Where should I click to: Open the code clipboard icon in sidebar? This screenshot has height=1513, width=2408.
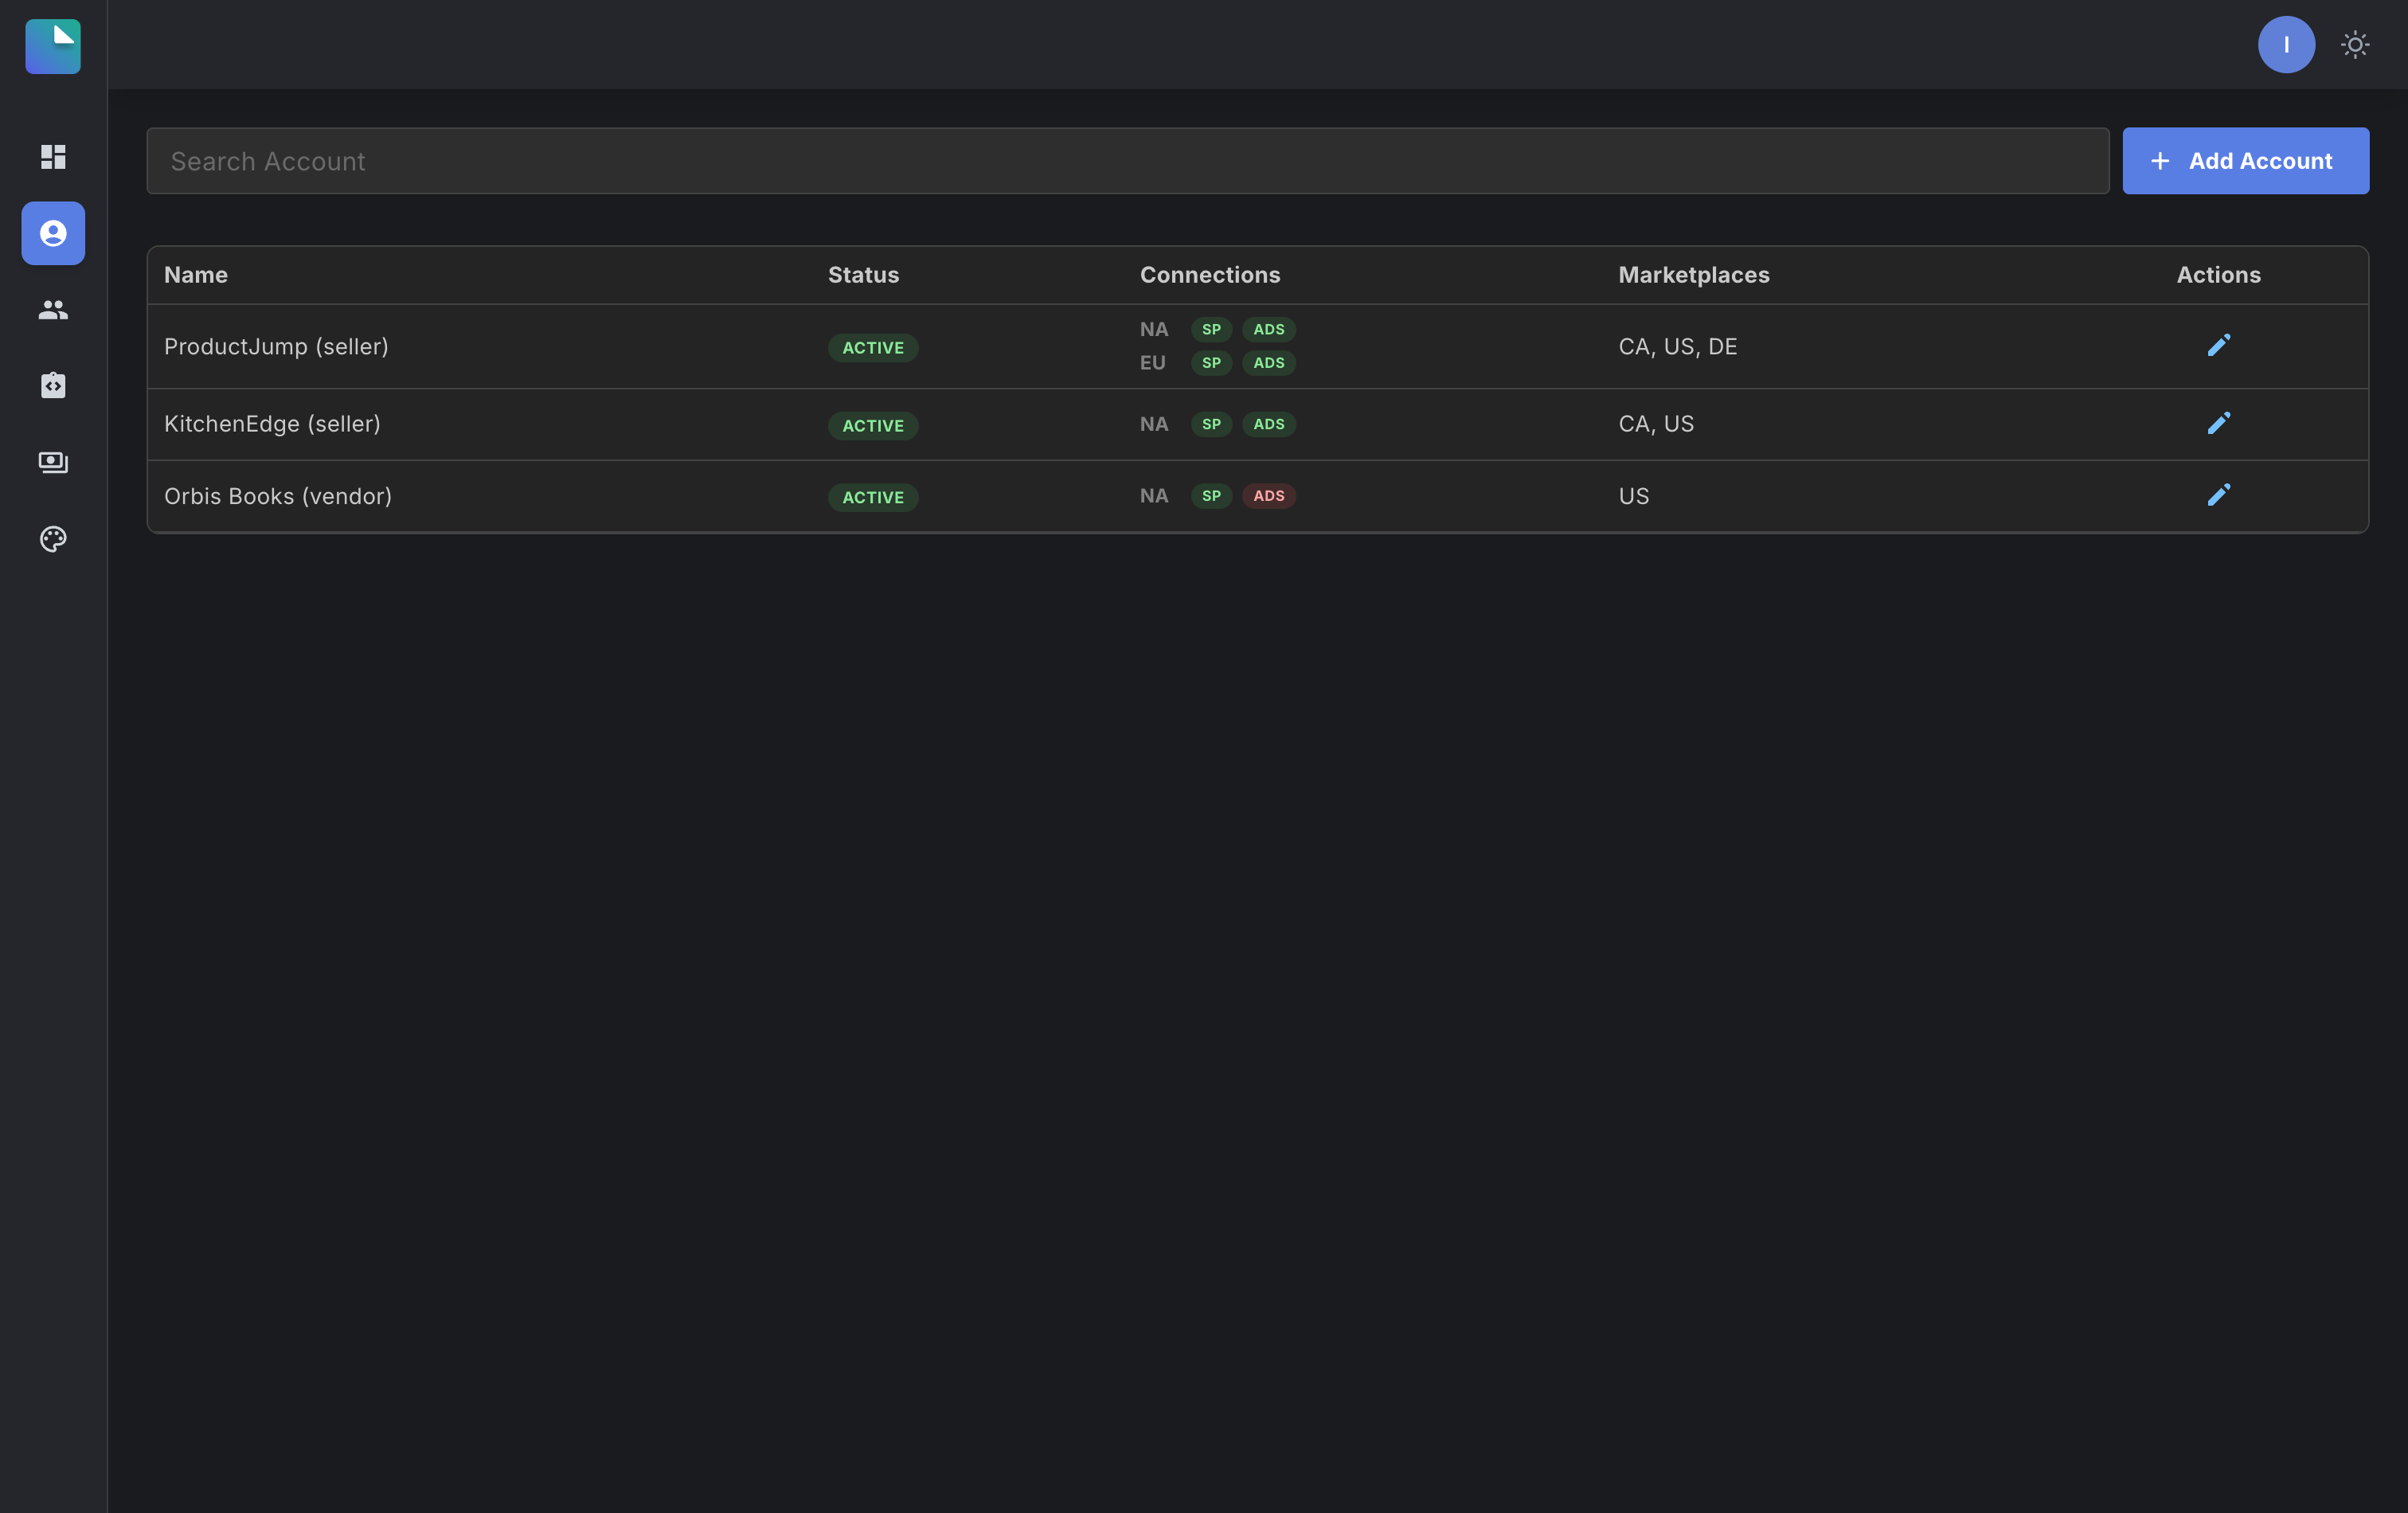point(53,385)
